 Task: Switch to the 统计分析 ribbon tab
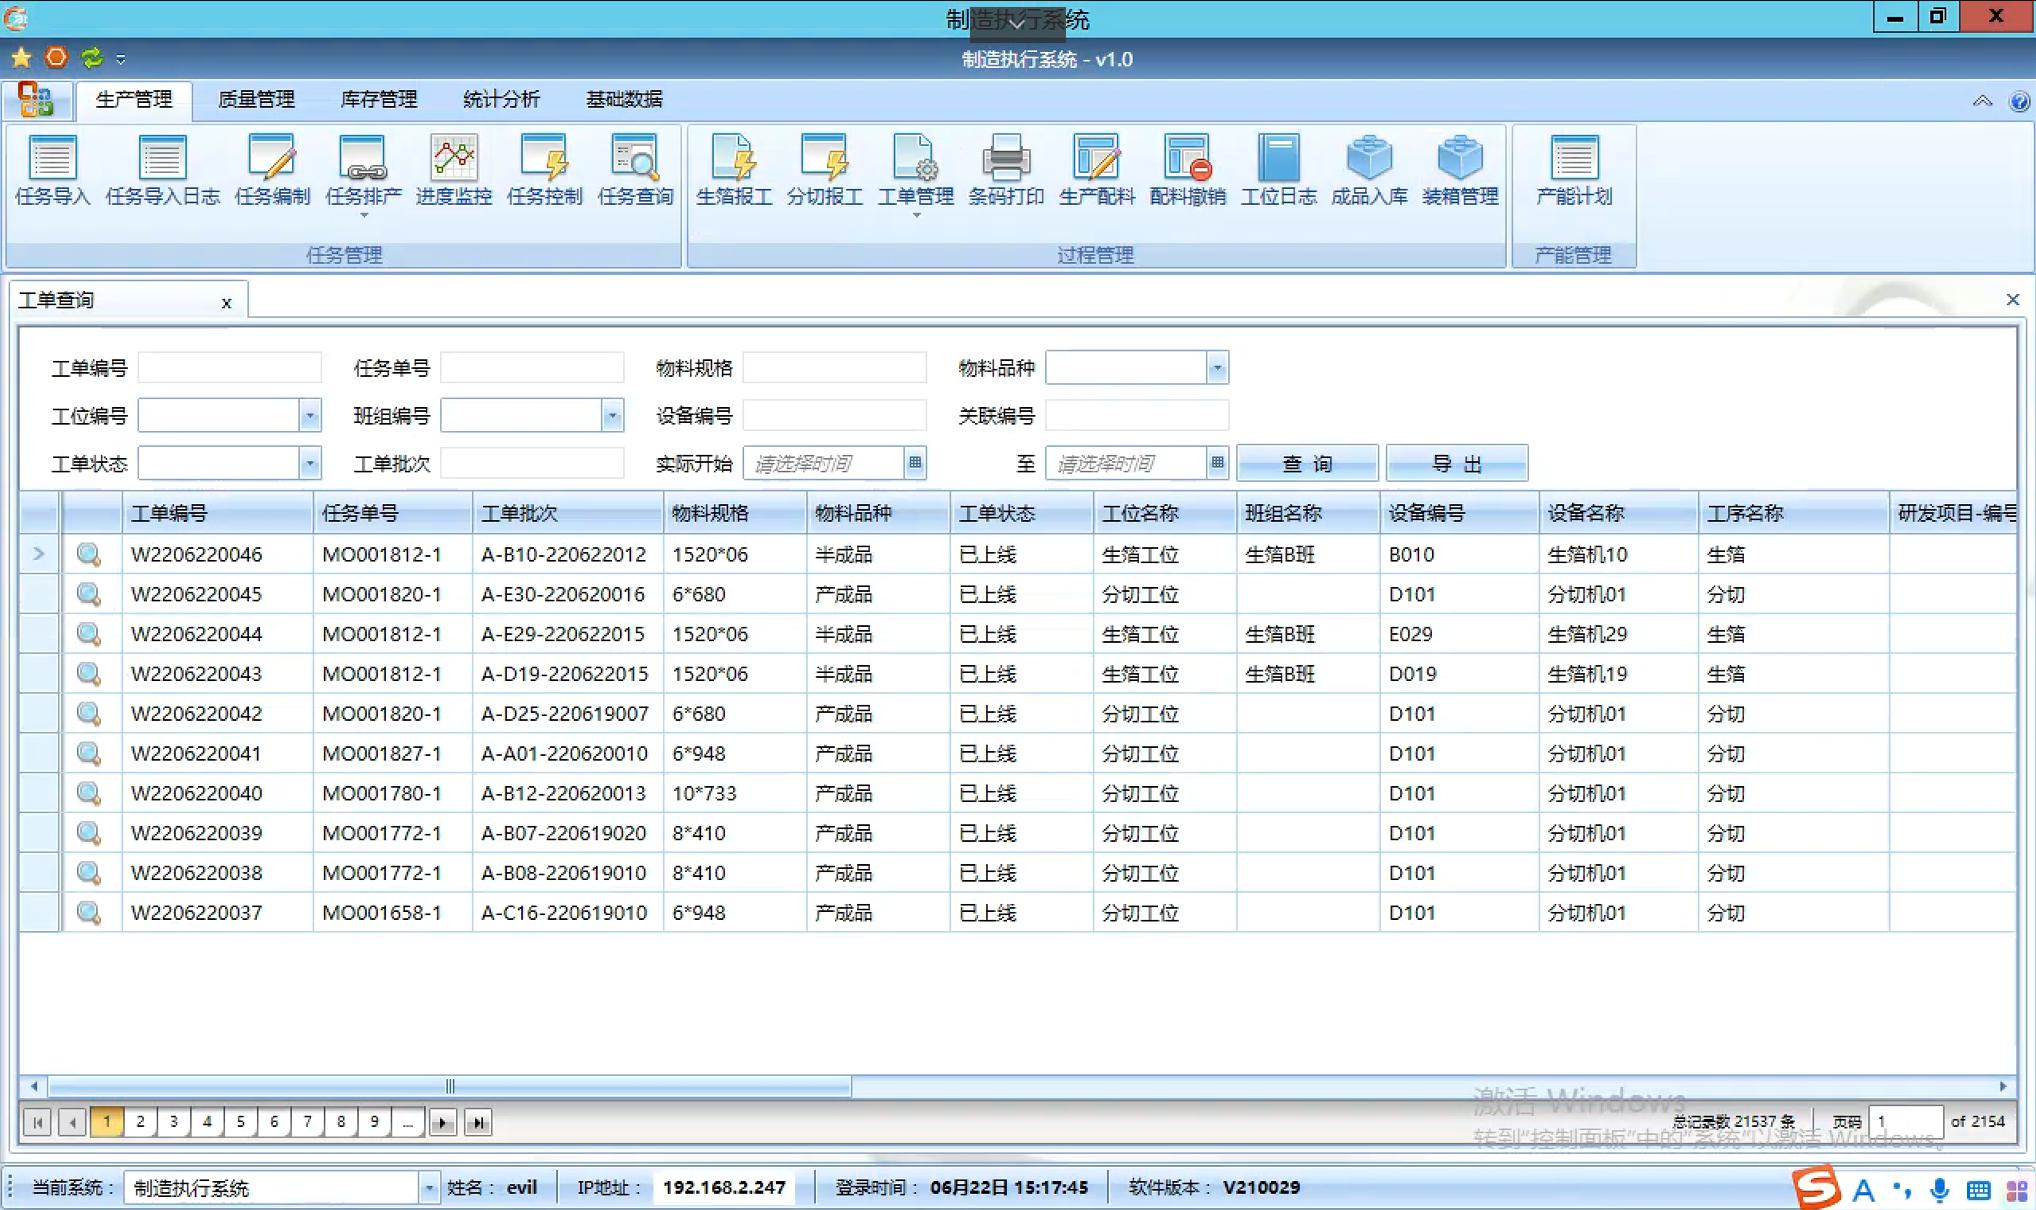pyautogui.click(x=501, y=99)
